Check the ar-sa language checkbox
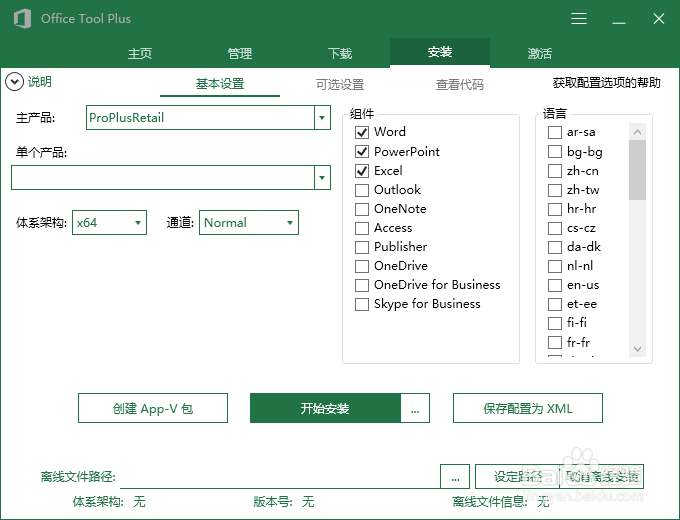This screenshot has width=680, height=520. click(555, 132)
